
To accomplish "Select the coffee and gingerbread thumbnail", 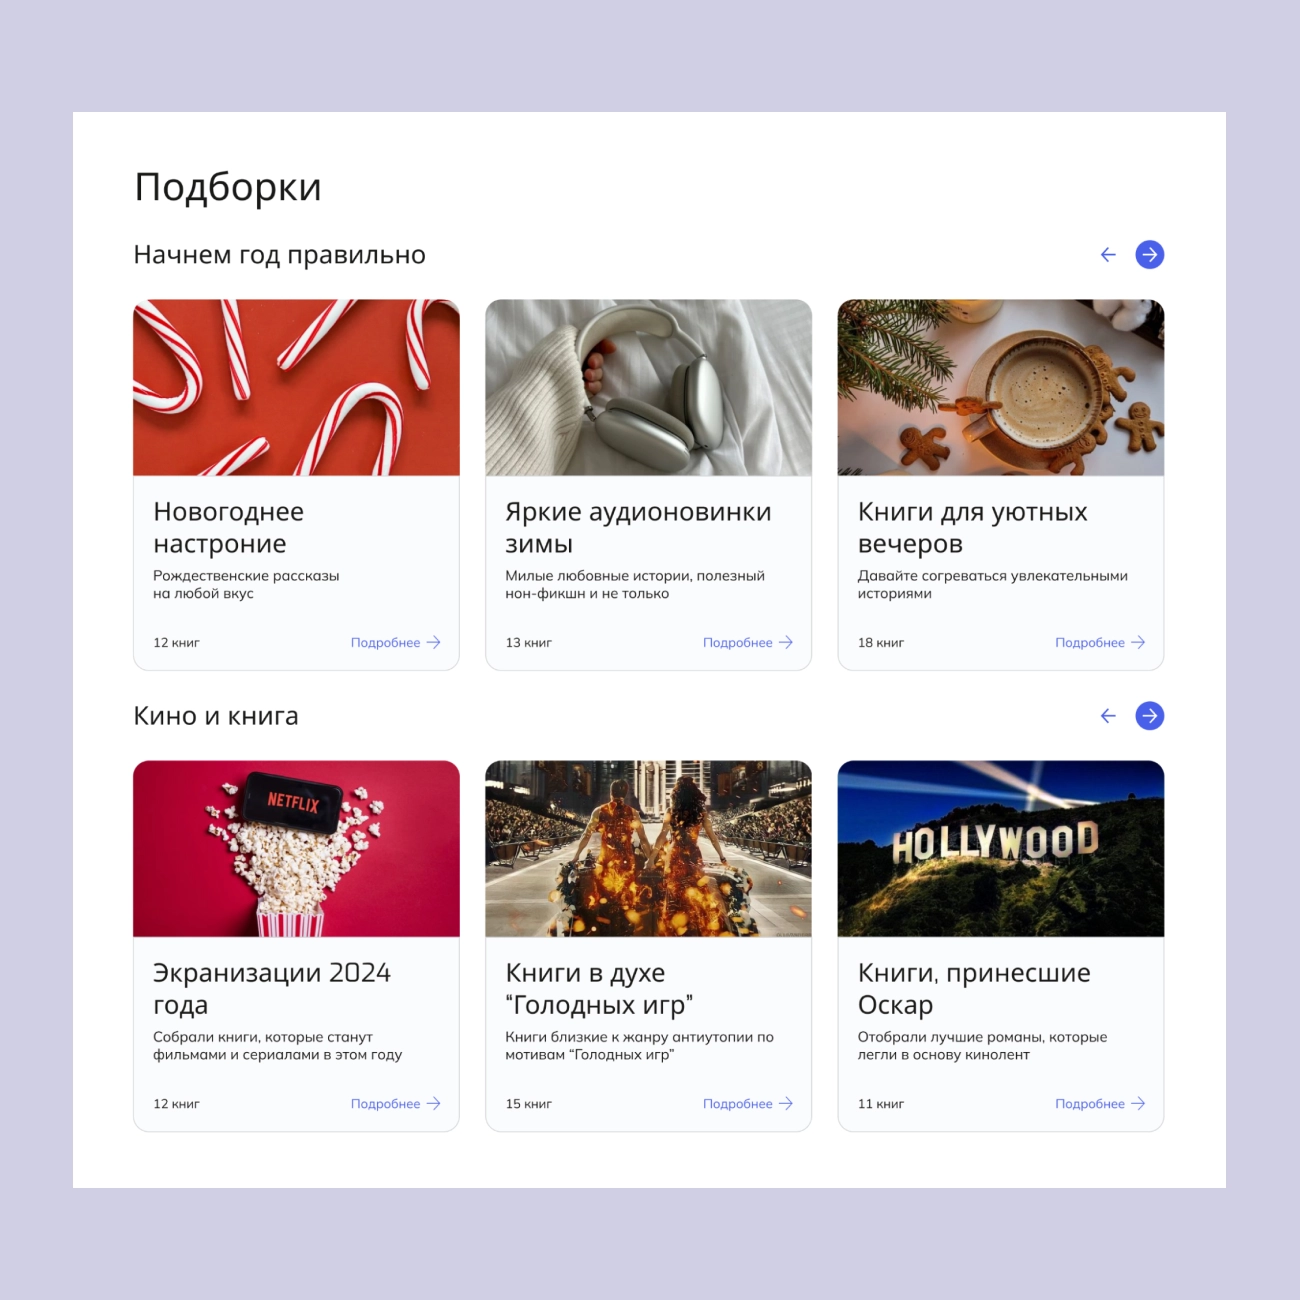I will click(1001, 388).
